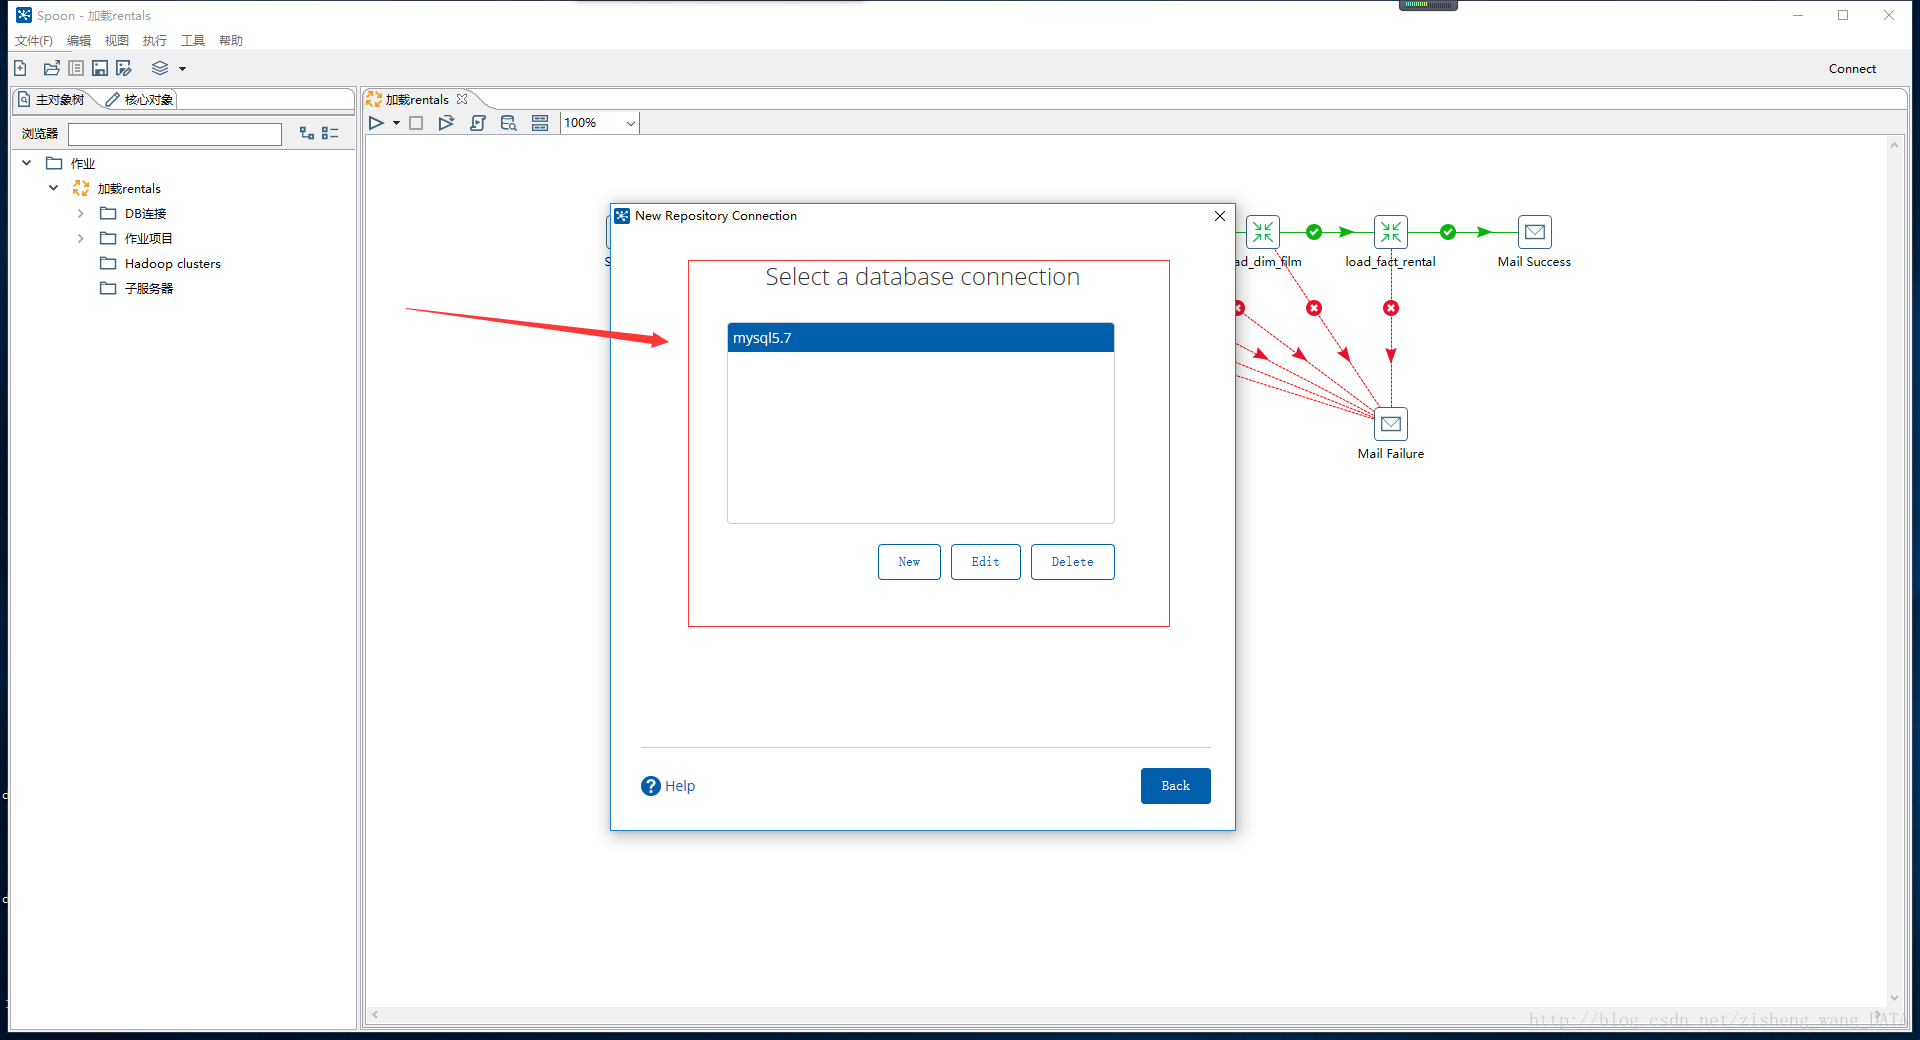1920x1040 pixels.
Task: Click the Edit connection button
Action: [x=985, y=562]
